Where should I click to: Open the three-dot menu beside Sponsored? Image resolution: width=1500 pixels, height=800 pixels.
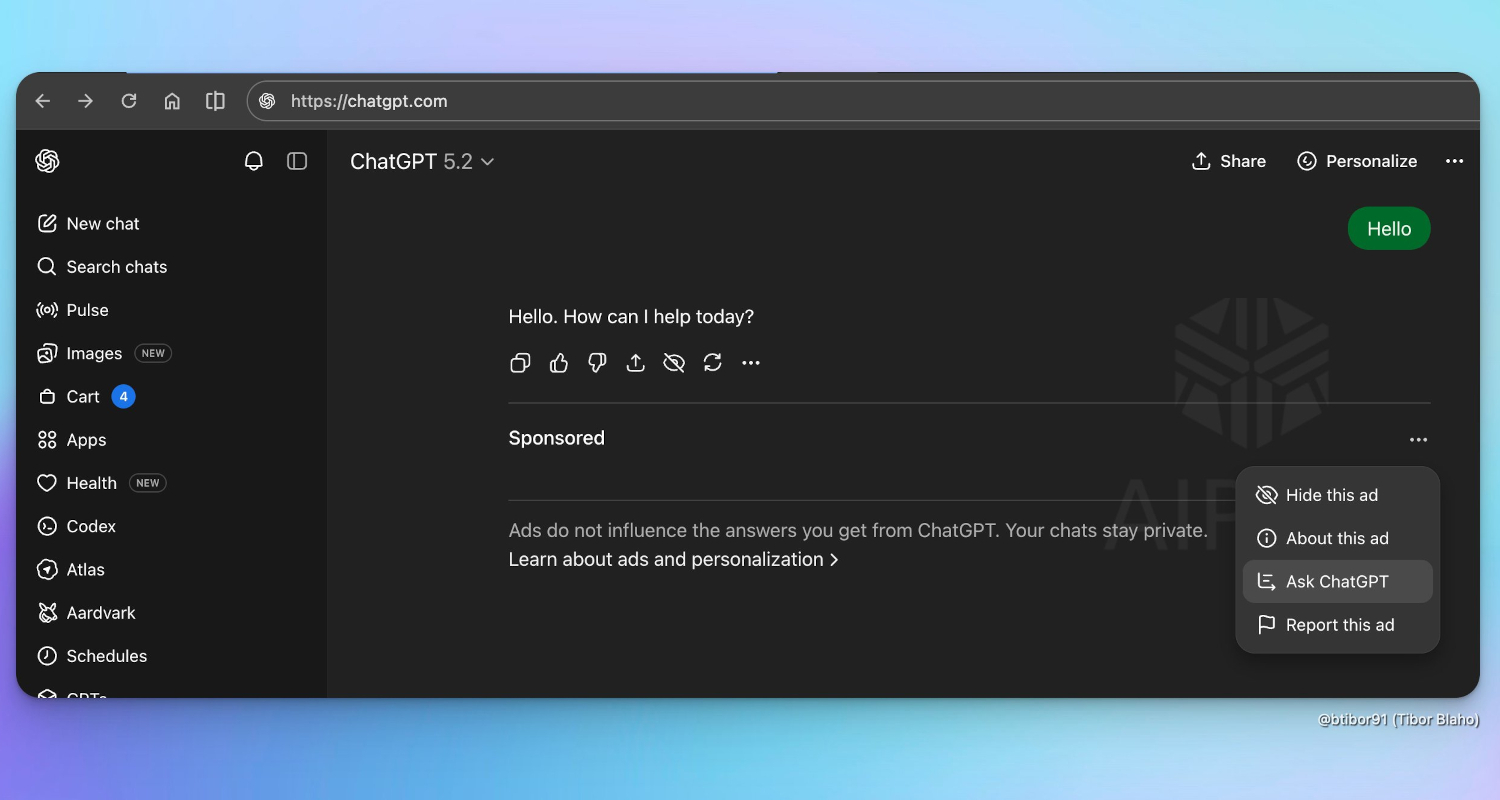click(1418, 440)
